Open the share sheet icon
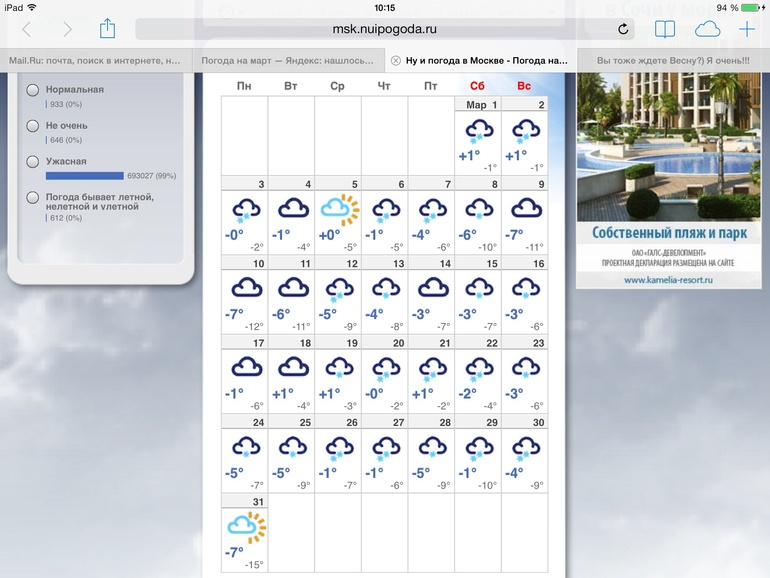The image size is (770, 578). click(x=107, y=28)
